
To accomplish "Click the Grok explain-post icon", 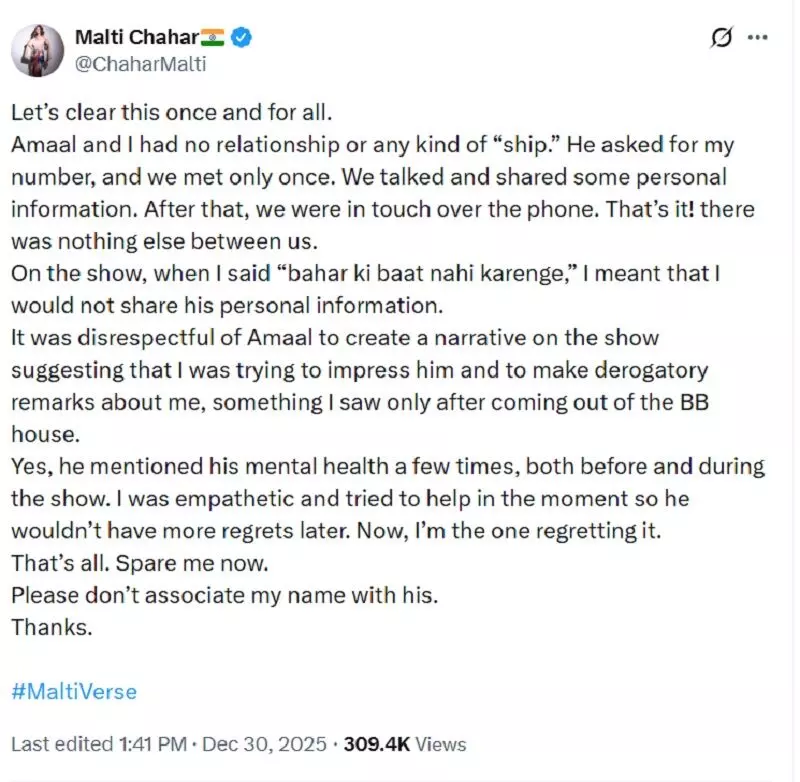I will coord(720,37).
